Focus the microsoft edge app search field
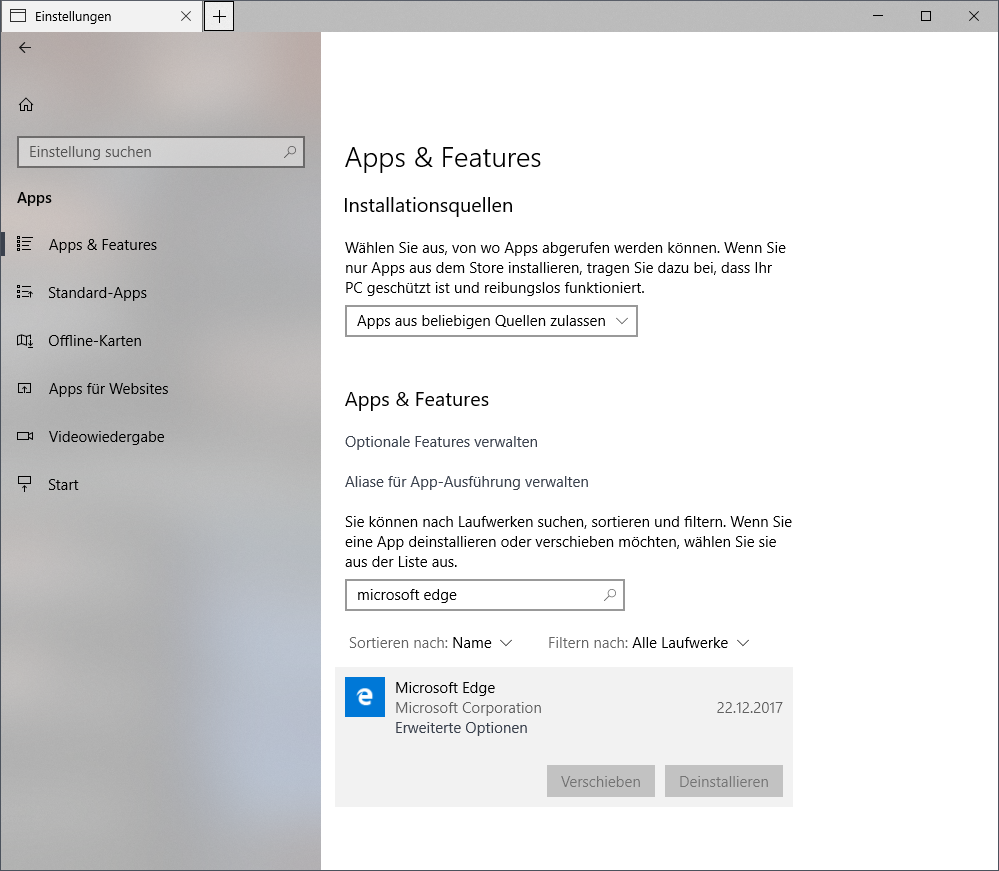 [x=485, y=594]
